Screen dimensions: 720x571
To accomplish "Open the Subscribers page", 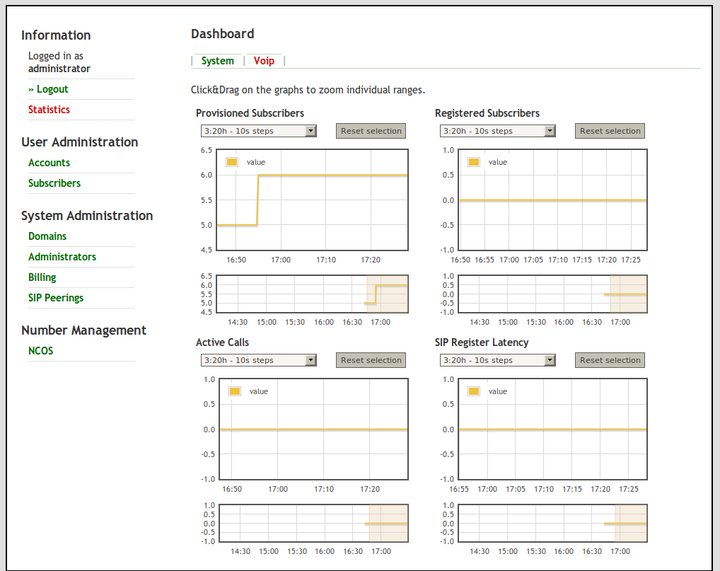I will [x=54, y=183].
